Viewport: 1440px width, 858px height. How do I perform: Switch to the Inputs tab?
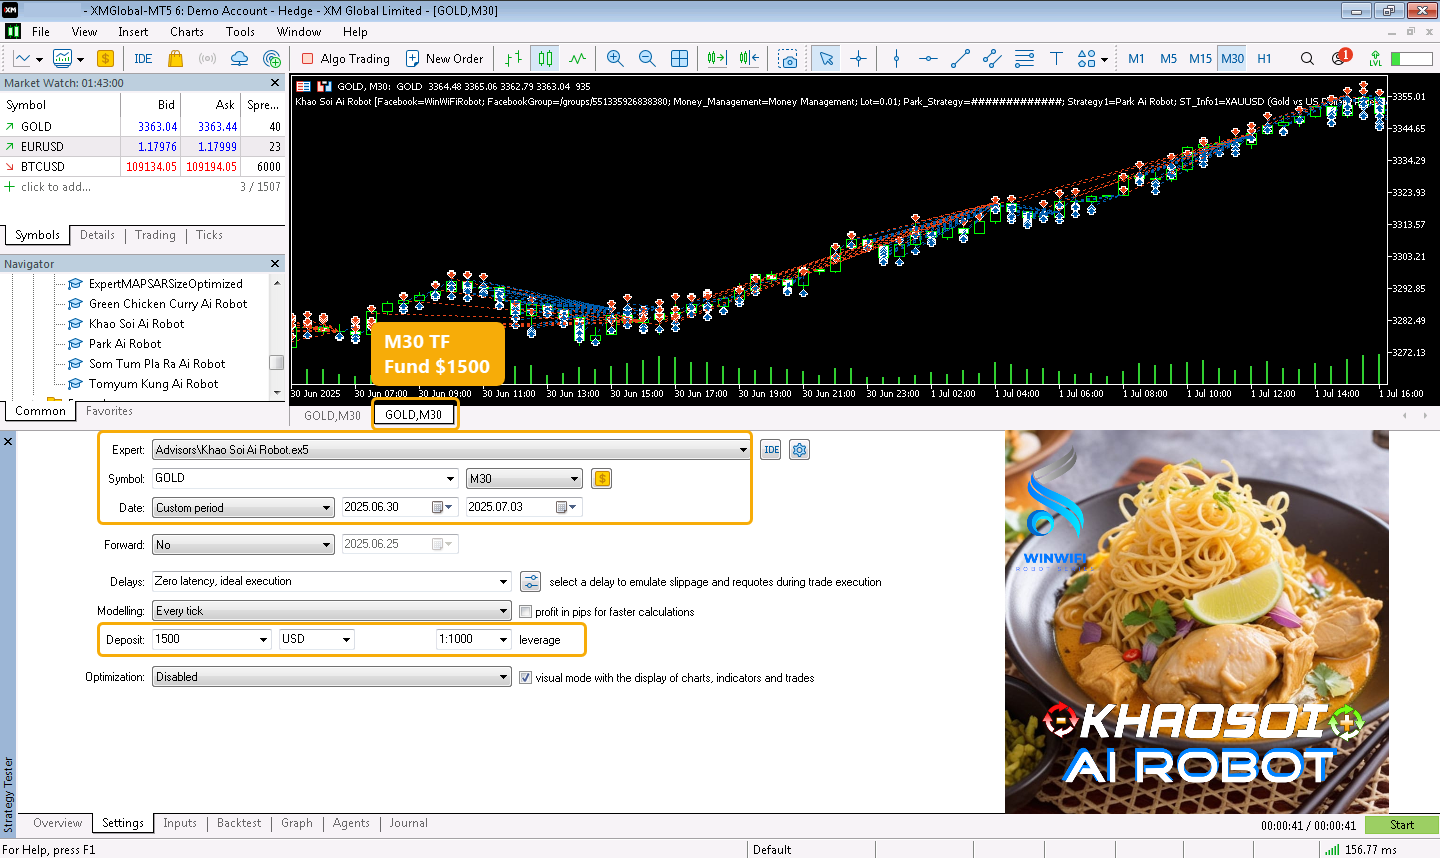(x=180, y=823)
